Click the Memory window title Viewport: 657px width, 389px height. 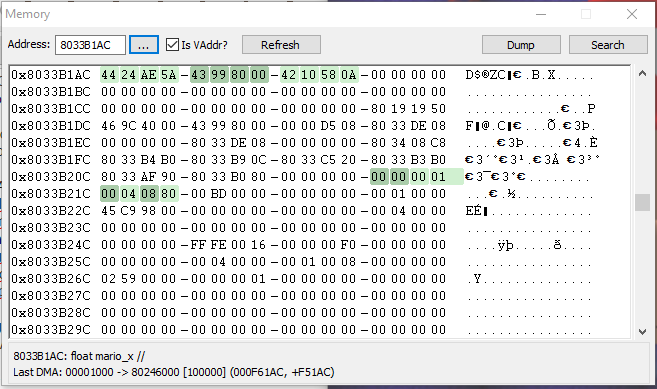tap(28, 14)
